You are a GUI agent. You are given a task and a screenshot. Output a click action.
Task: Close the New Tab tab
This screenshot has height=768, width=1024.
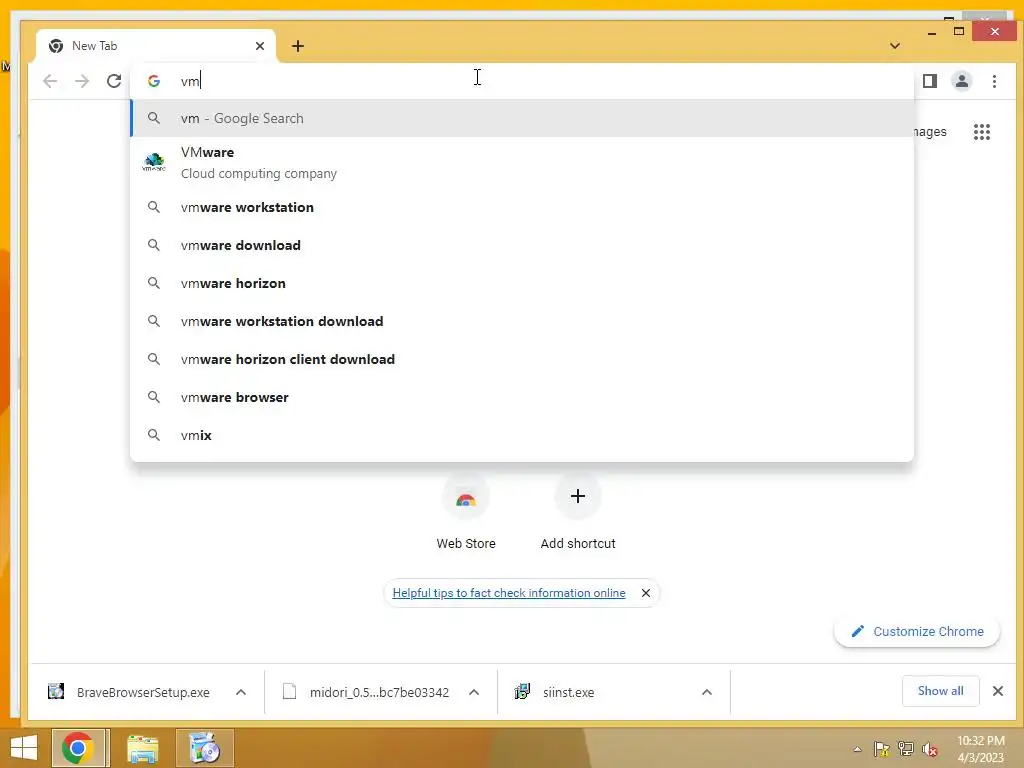click(x=260, y=46)
